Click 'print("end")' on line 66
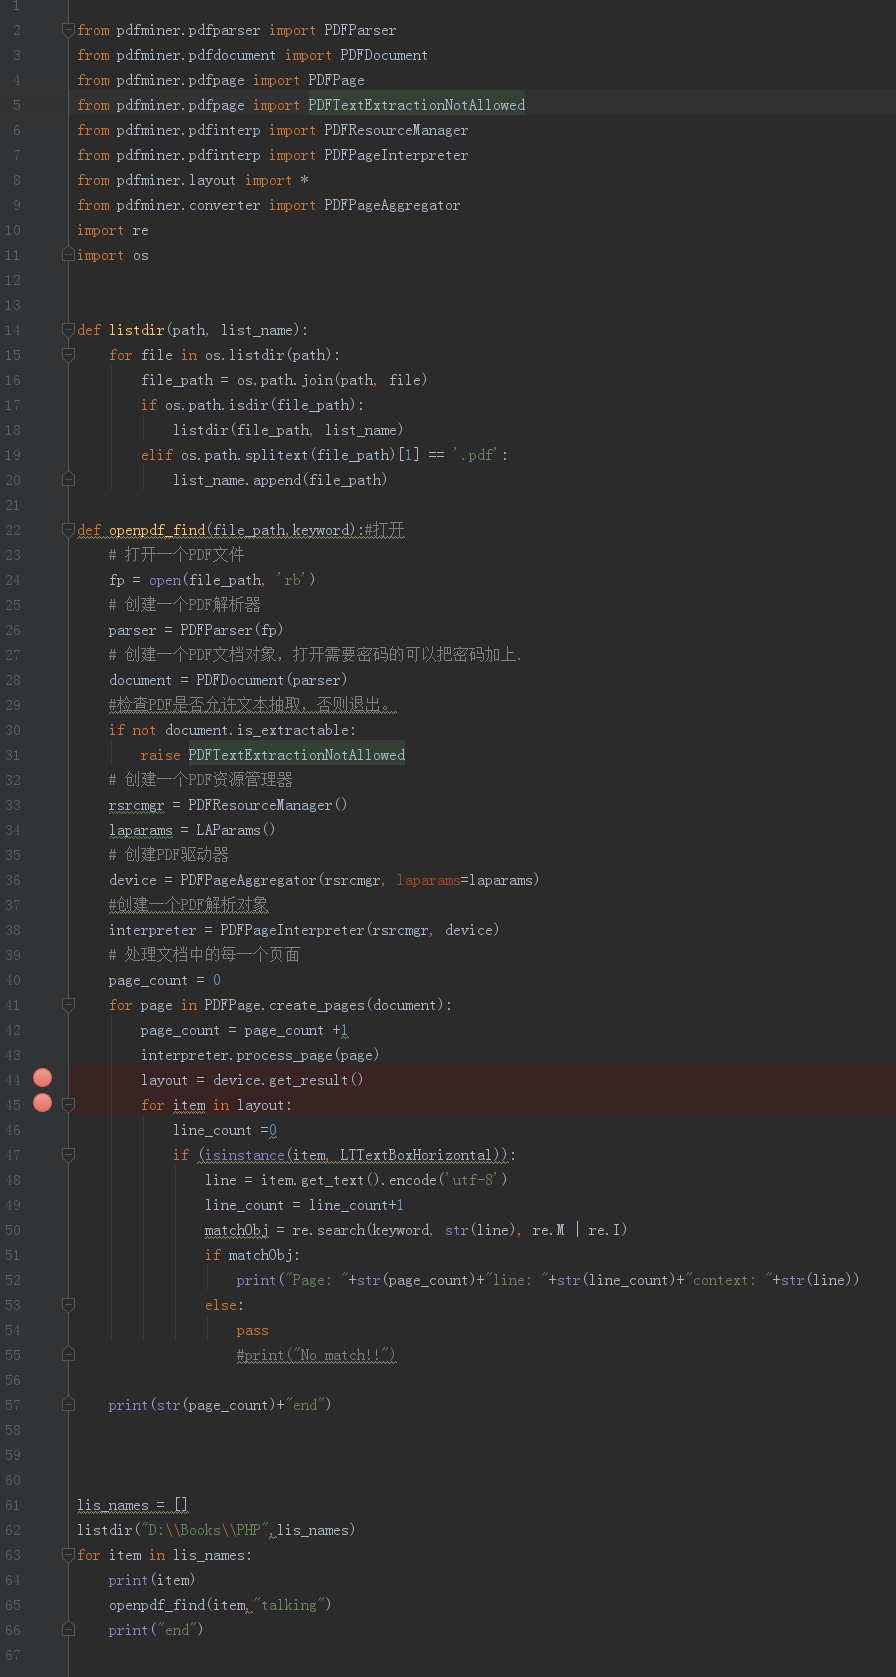Screen dimensions: 896x1677 [156, 1630]
